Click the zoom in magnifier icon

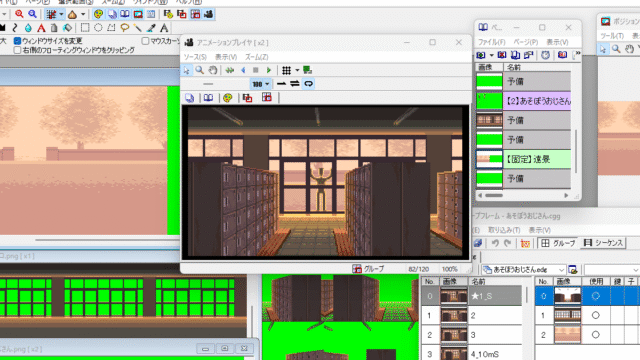click(19, 14)
